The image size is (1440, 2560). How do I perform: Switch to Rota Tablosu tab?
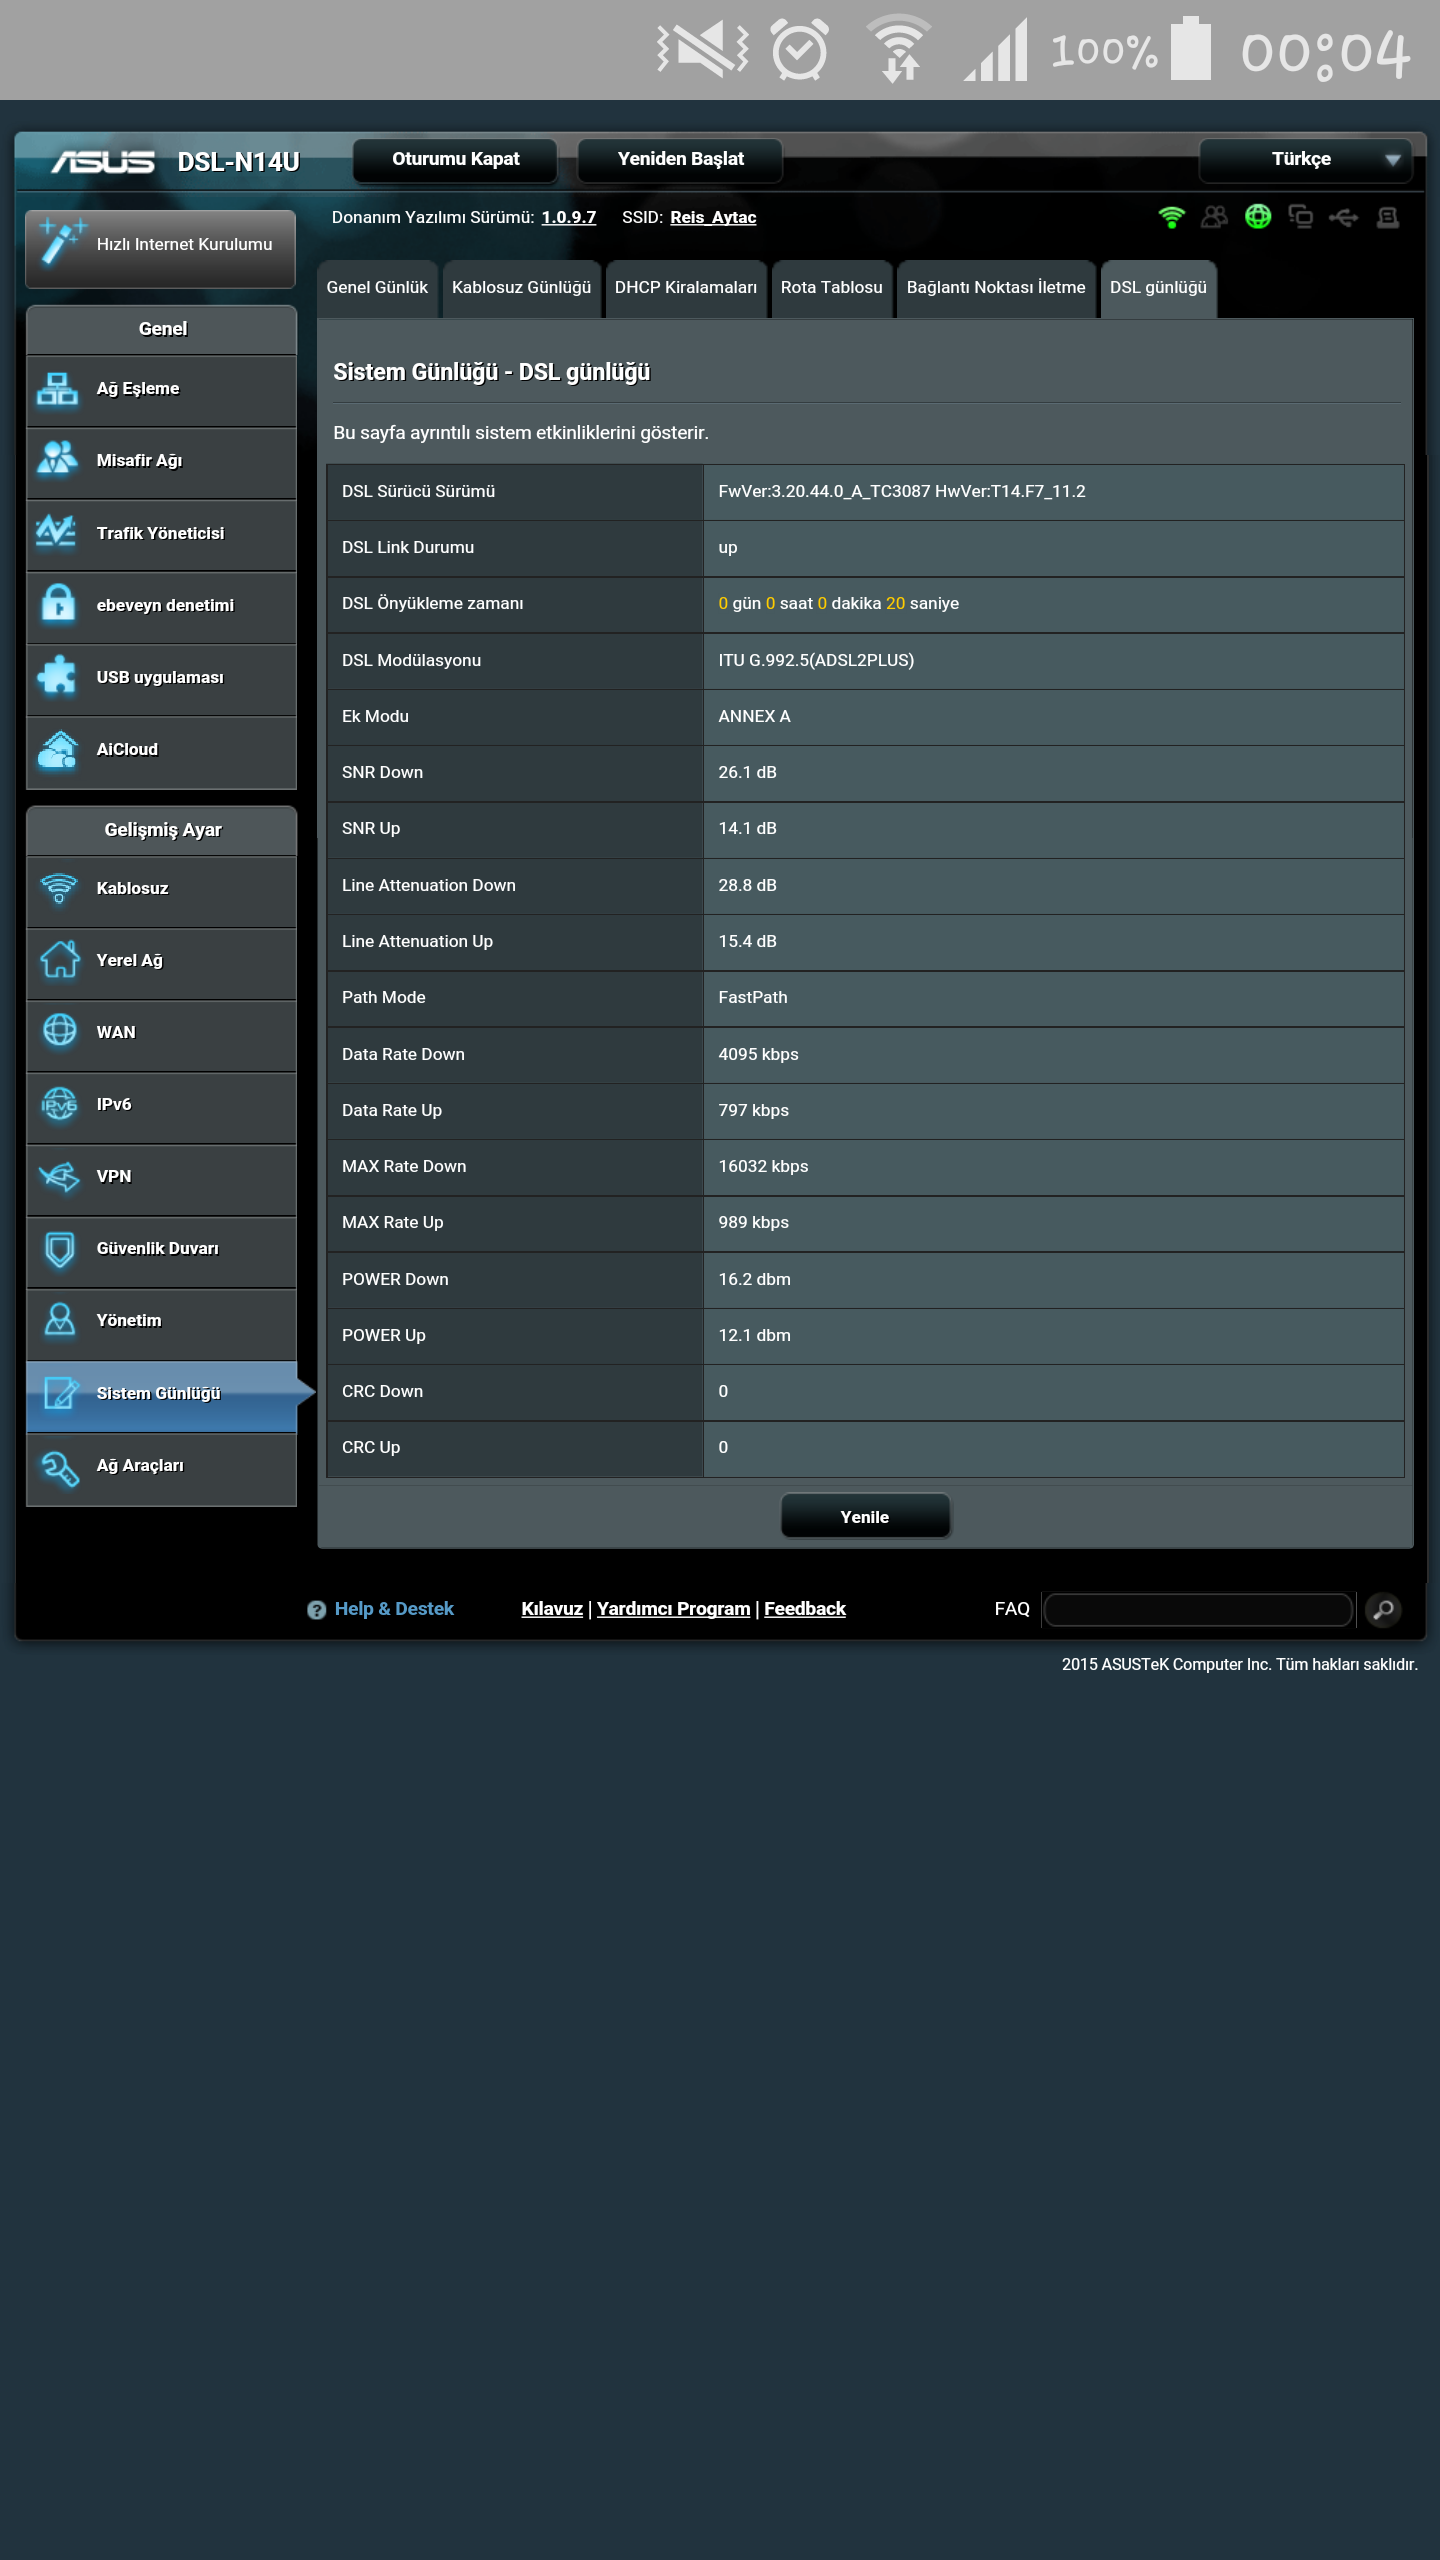831,288
